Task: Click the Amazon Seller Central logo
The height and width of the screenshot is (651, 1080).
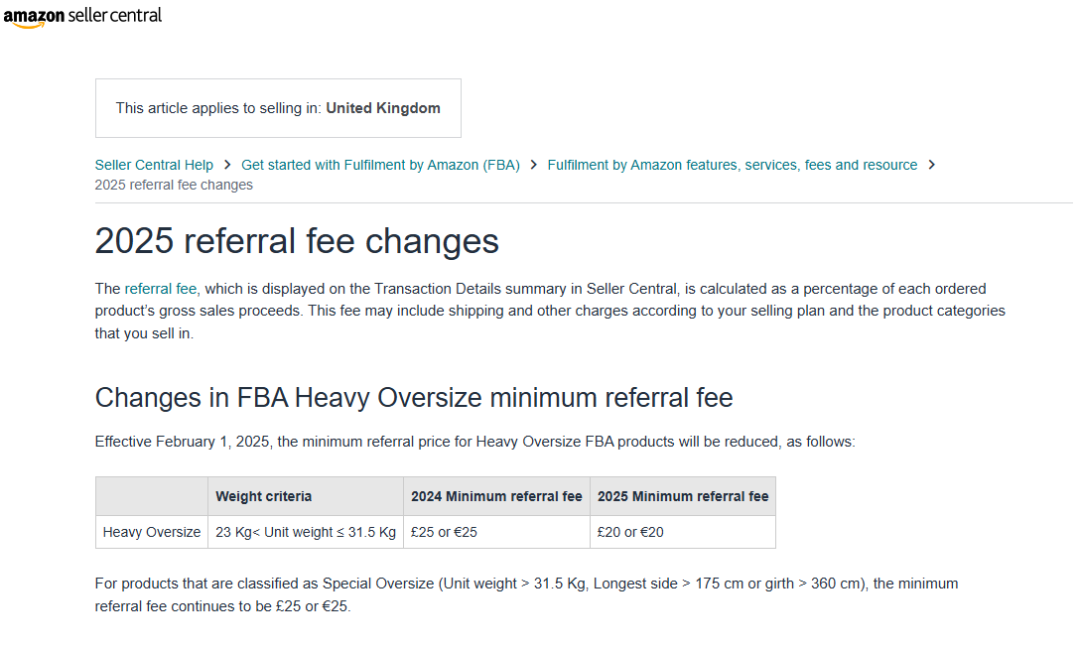Action: tap(82, 16)
